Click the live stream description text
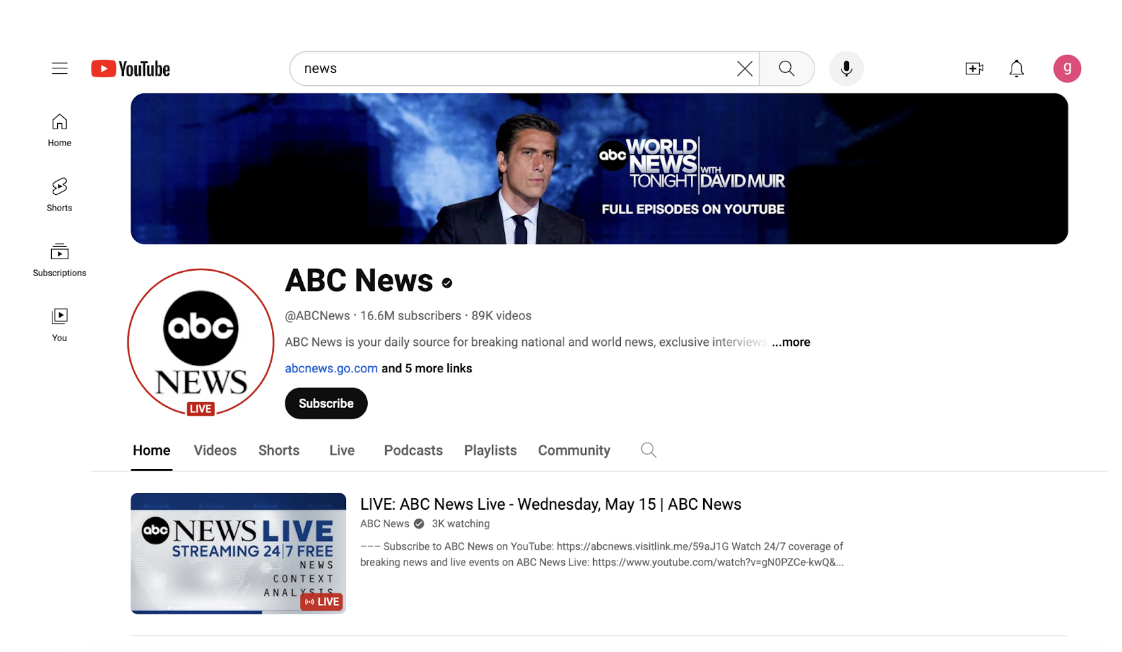This screenshot has height=652, width=1122. click(602, 555)
